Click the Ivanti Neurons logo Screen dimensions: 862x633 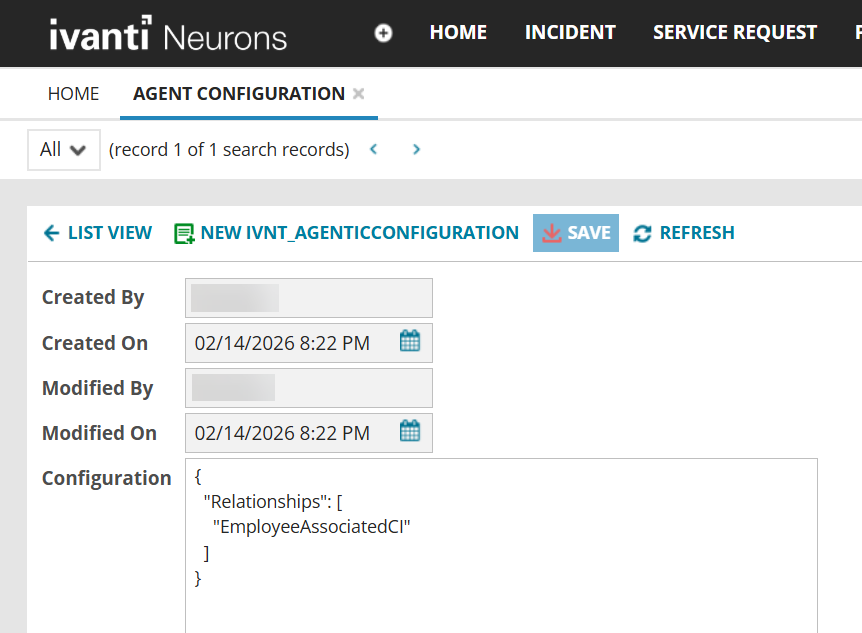168,35
